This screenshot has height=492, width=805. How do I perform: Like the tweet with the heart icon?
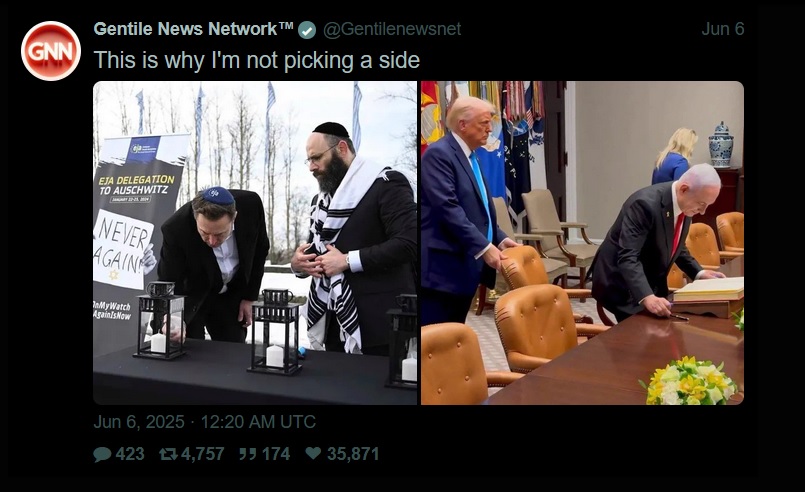(x=313, y=453)
